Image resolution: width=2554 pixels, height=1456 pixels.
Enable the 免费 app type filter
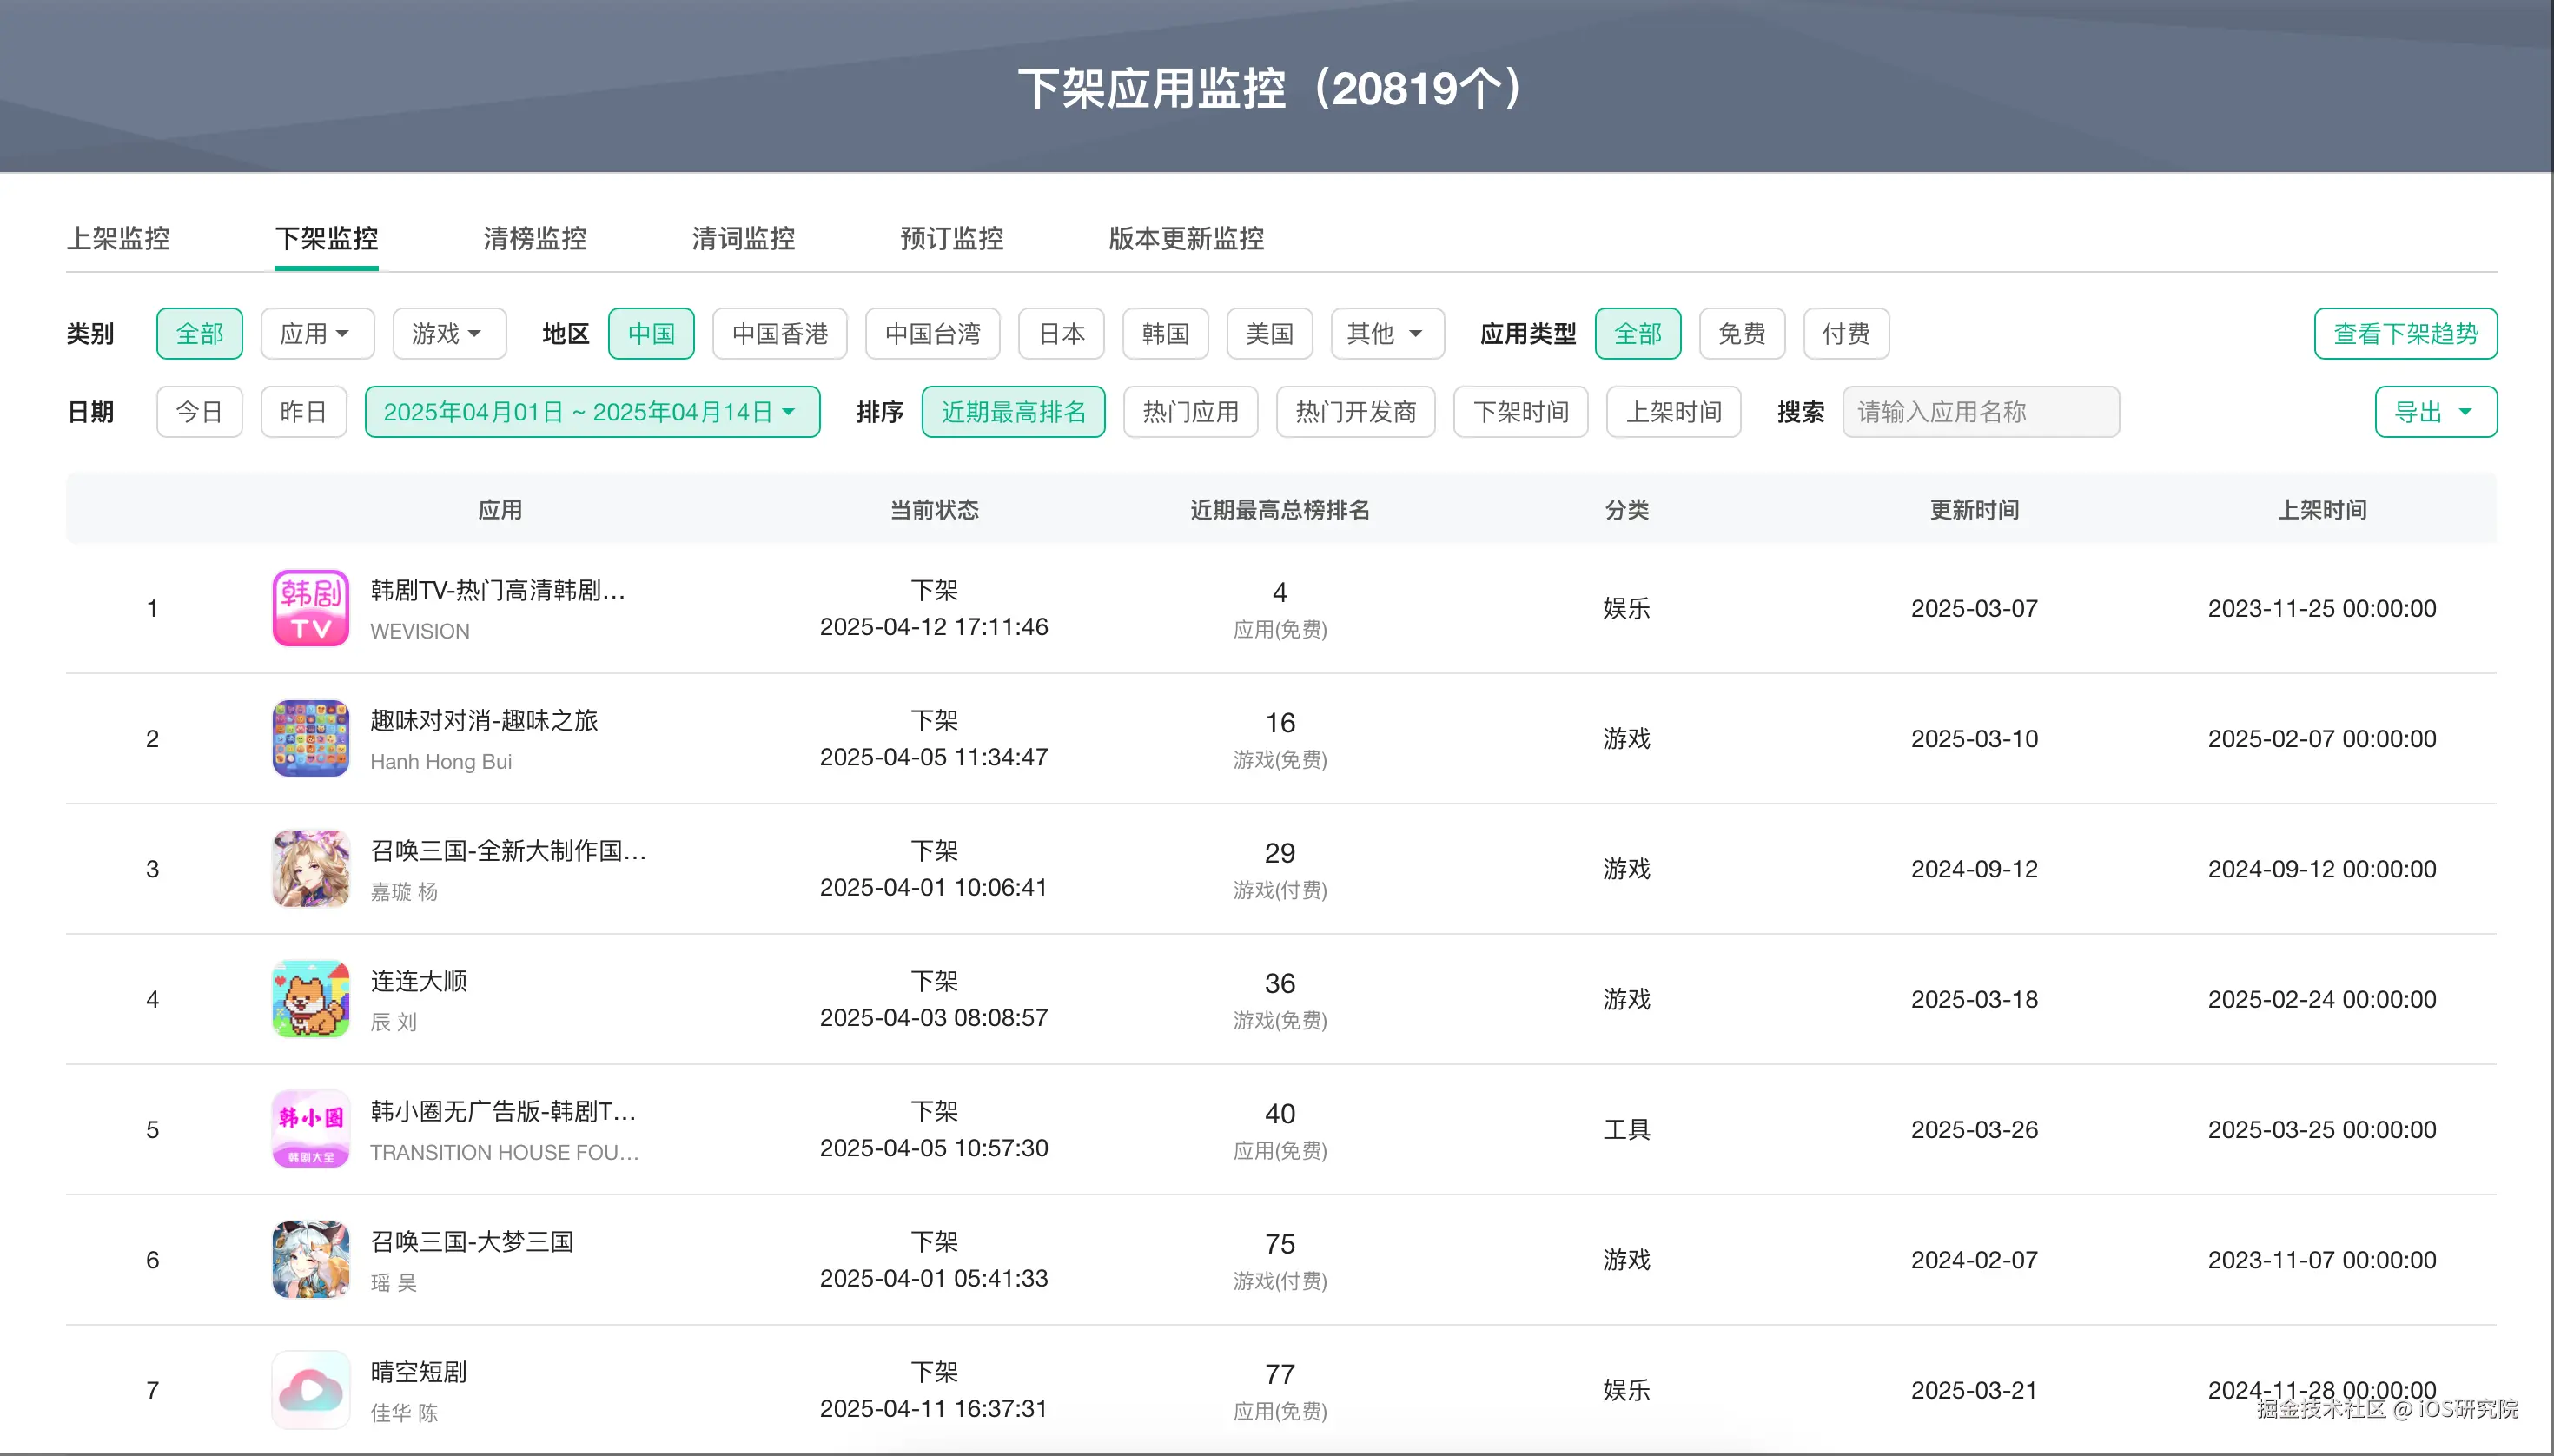coord(1740,333)
